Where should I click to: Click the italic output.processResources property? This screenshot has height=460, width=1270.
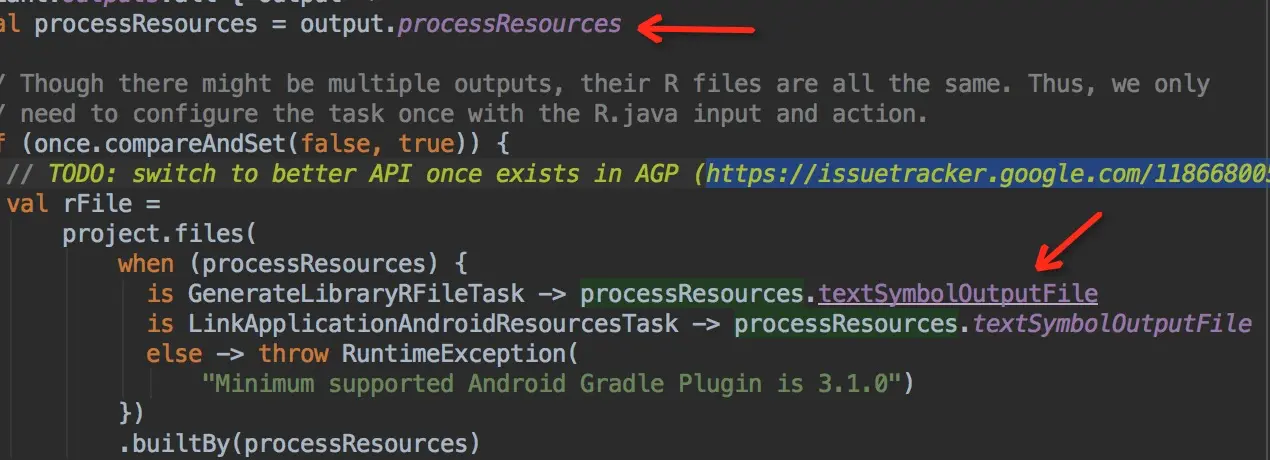point(509,24)
